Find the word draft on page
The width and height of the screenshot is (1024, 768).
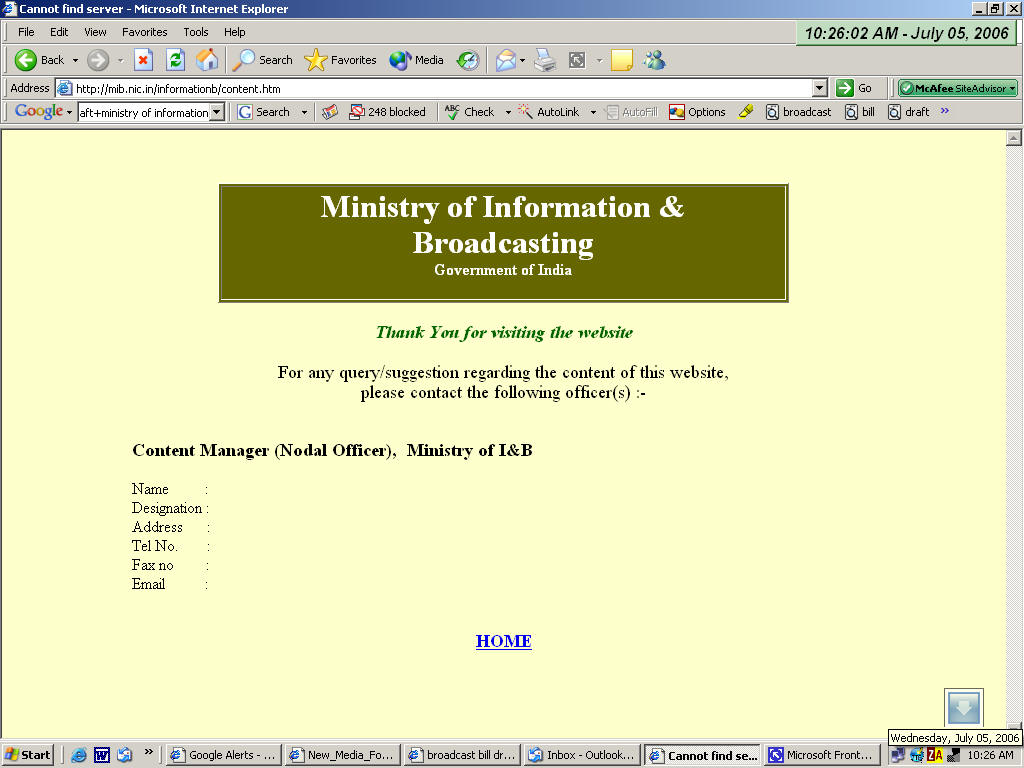pos(908,112)
